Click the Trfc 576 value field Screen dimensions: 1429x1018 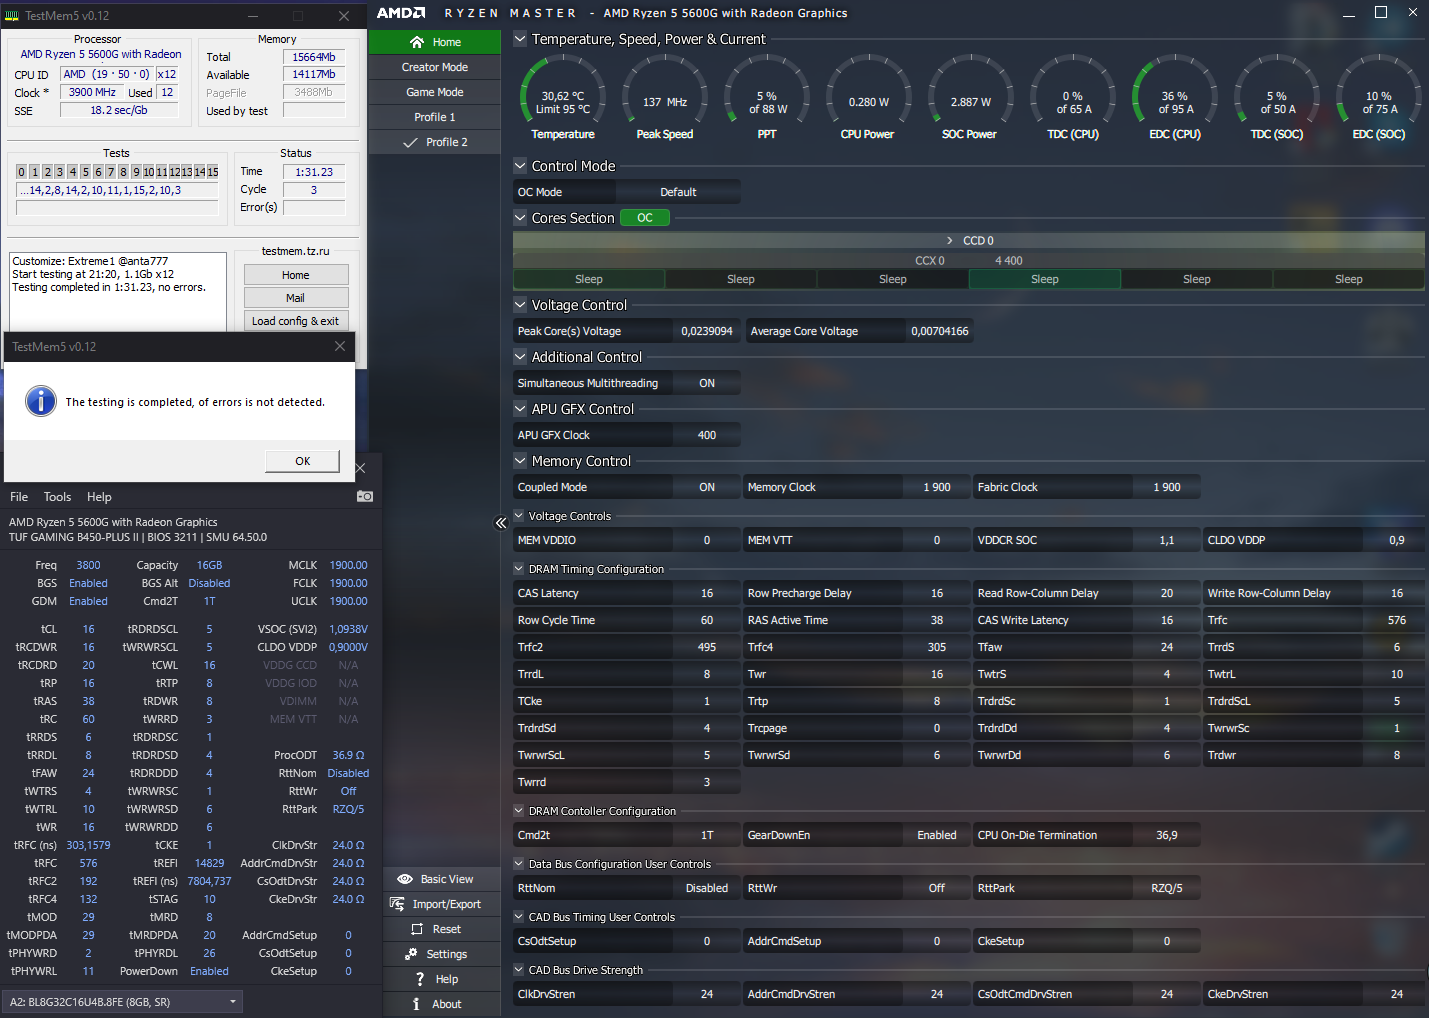click(x=1397, y=620)
